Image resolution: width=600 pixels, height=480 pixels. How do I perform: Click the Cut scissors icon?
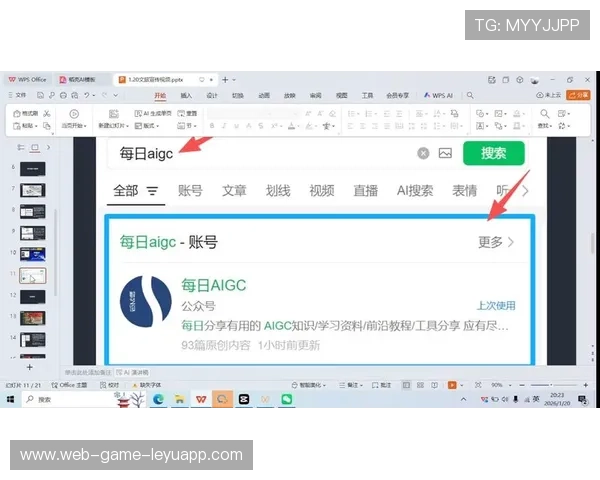[47, 114]
